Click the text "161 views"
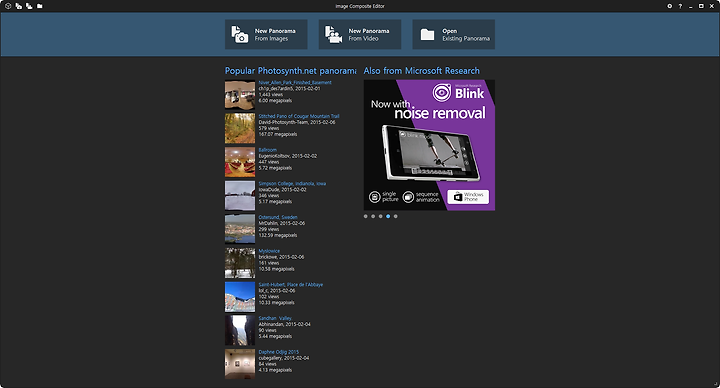The height and width of the screenshot is (388, 720). [269, 263]
